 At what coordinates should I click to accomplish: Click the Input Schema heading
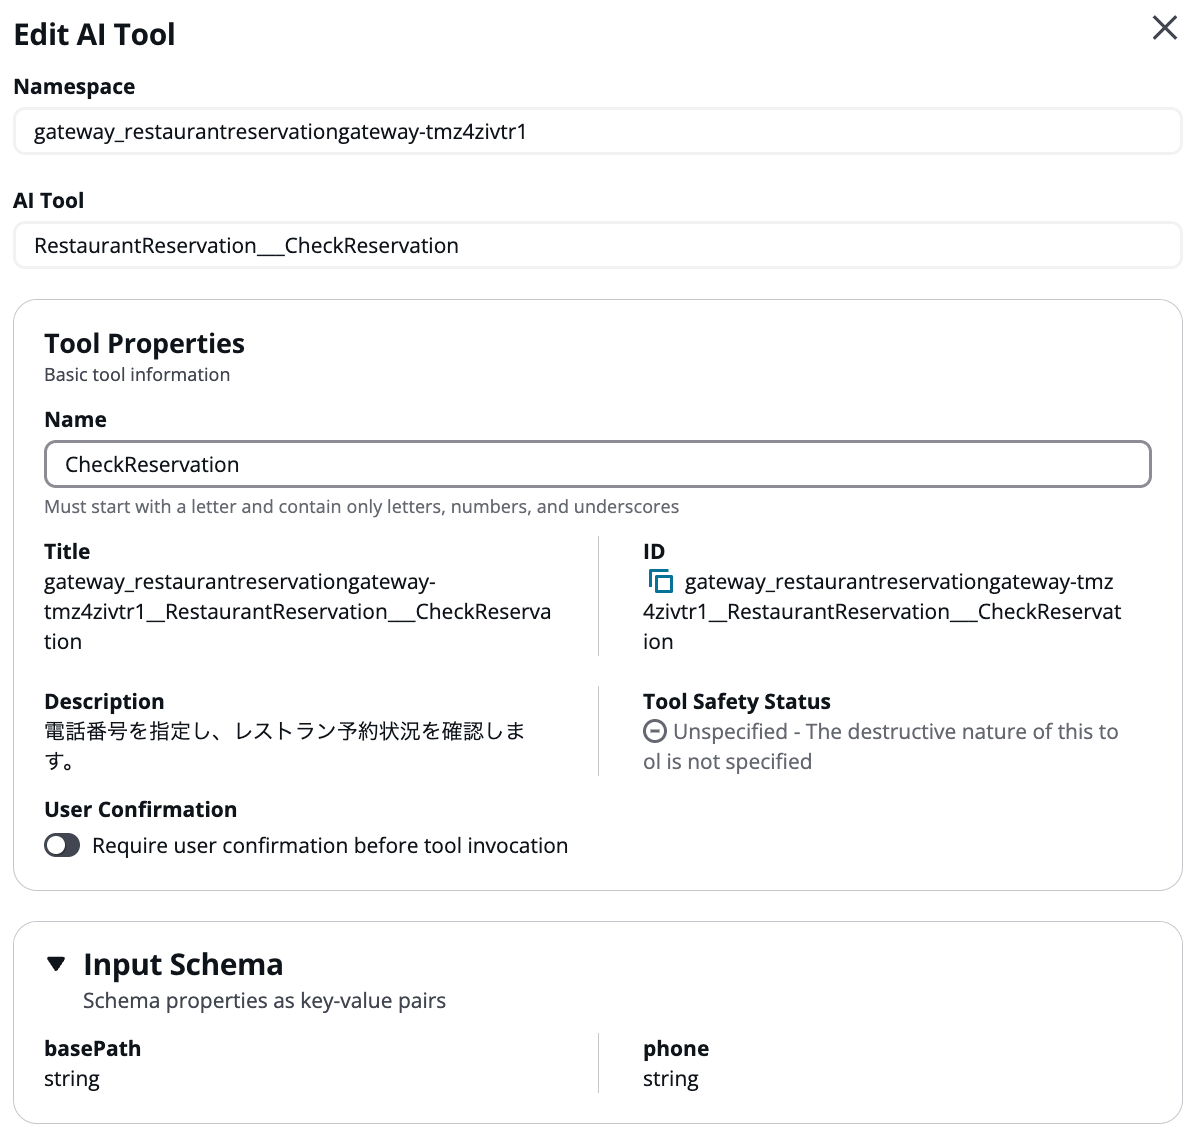[183, 964]
